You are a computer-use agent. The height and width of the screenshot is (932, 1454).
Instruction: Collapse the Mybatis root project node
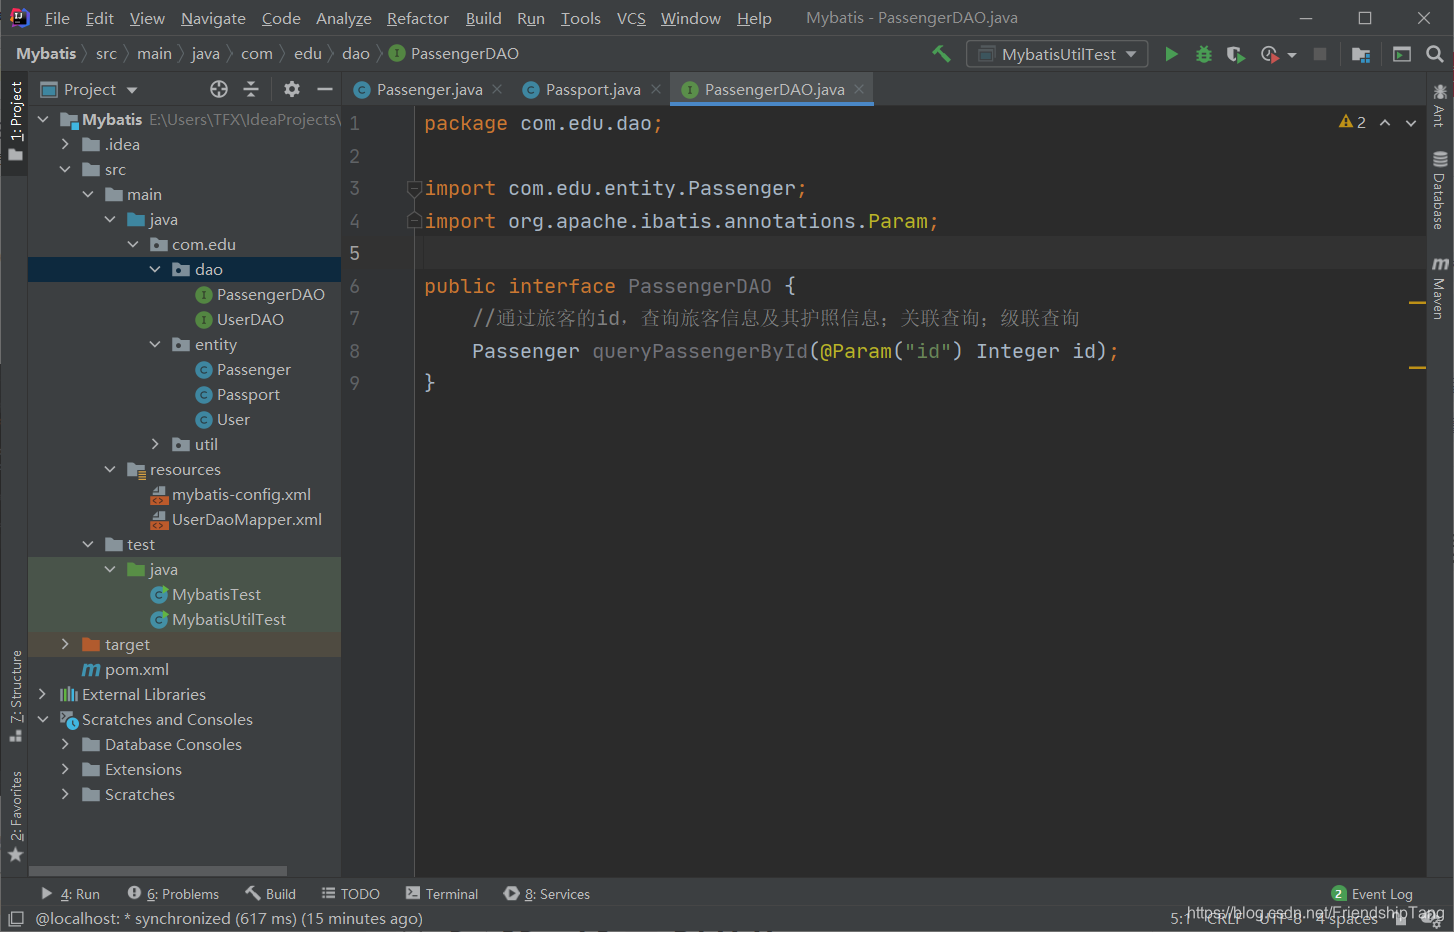(x=43, y=119)
